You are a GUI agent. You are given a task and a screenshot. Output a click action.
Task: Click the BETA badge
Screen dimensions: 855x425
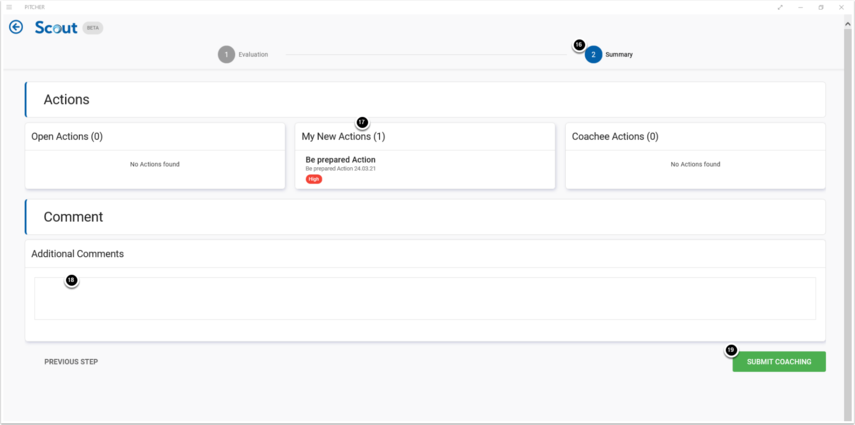[x=93, y=28]
